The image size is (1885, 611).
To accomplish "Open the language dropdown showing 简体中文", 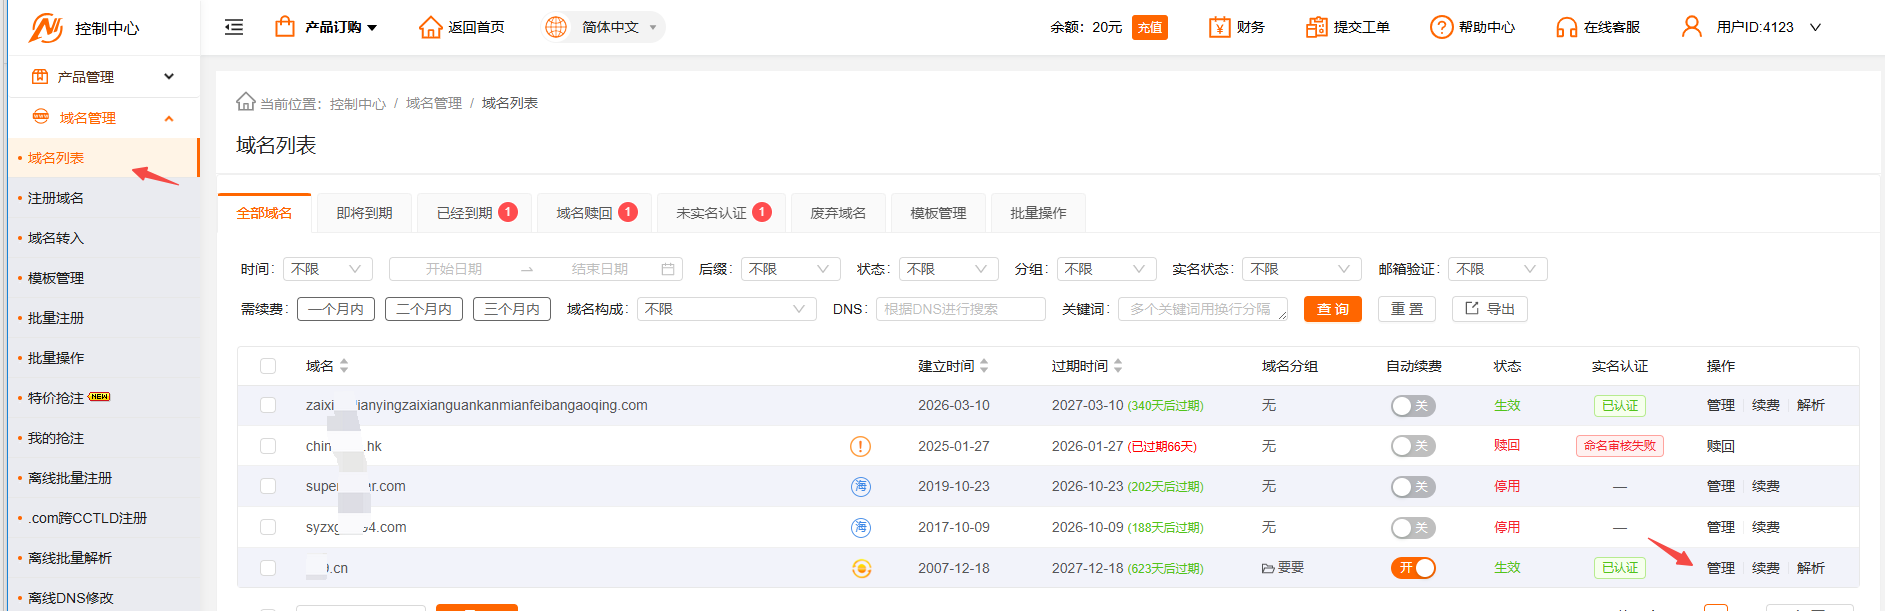I will tap(604, 27).
